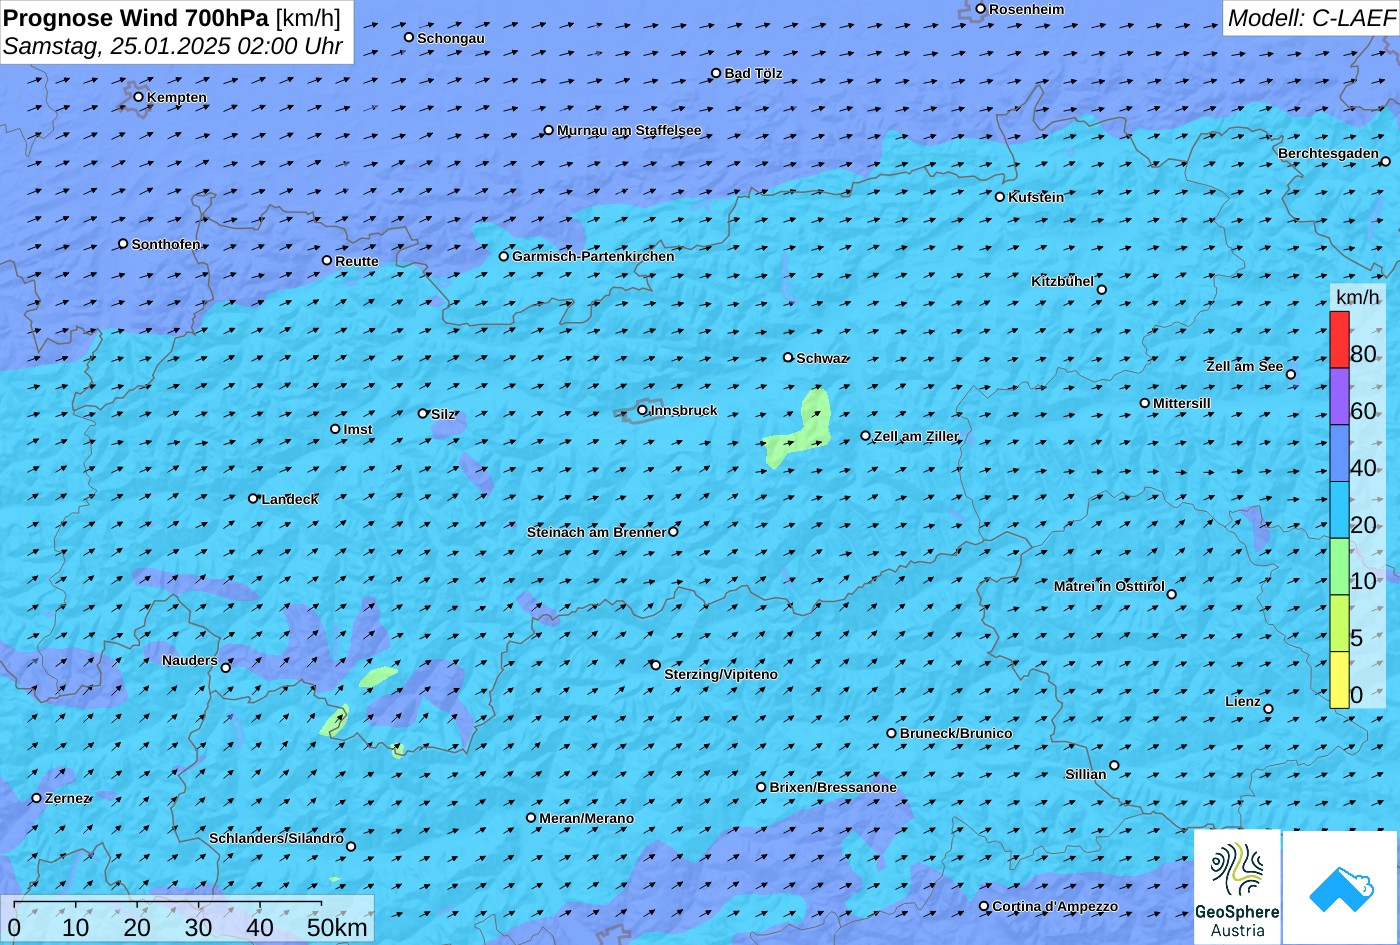Click the cyan 20 km/h legend swatch
Screen dimensions: 1400x945
point(1339,510)
